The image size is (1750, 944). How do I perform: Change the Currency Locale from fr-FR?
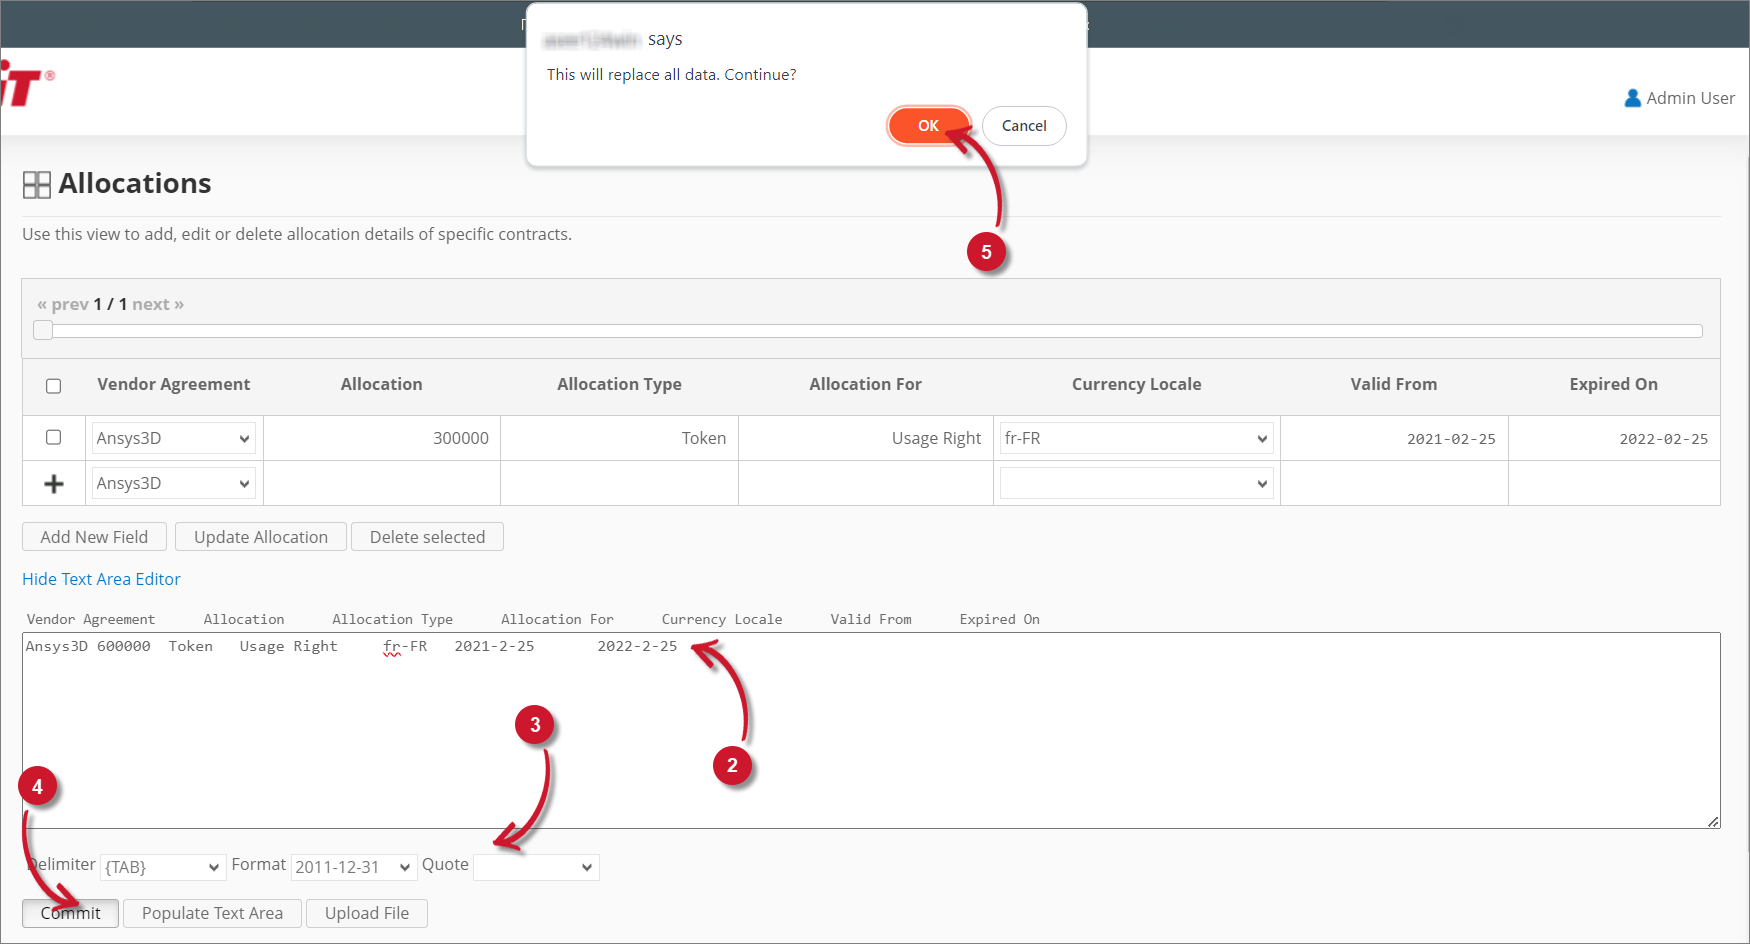tap(1135, 438)
